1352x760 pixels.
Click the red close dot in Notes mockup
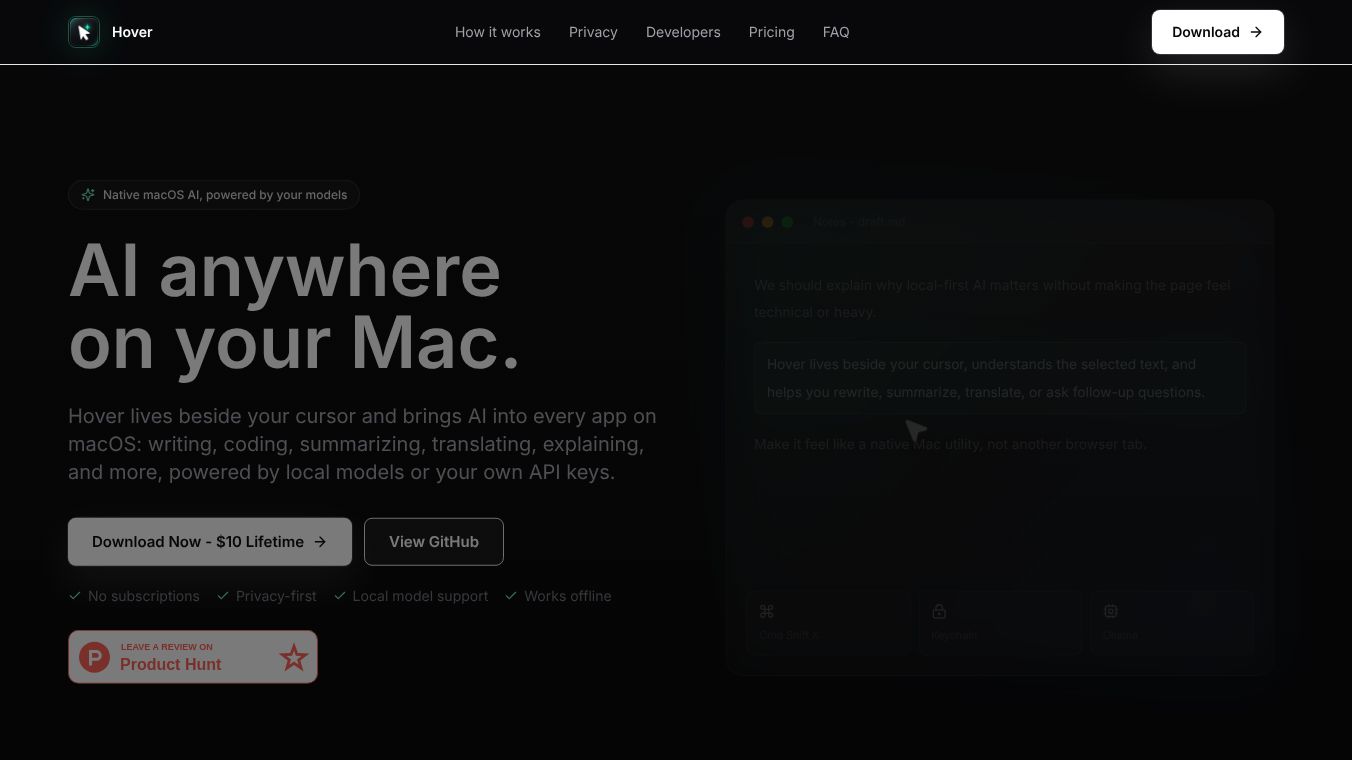pos(748,222)
